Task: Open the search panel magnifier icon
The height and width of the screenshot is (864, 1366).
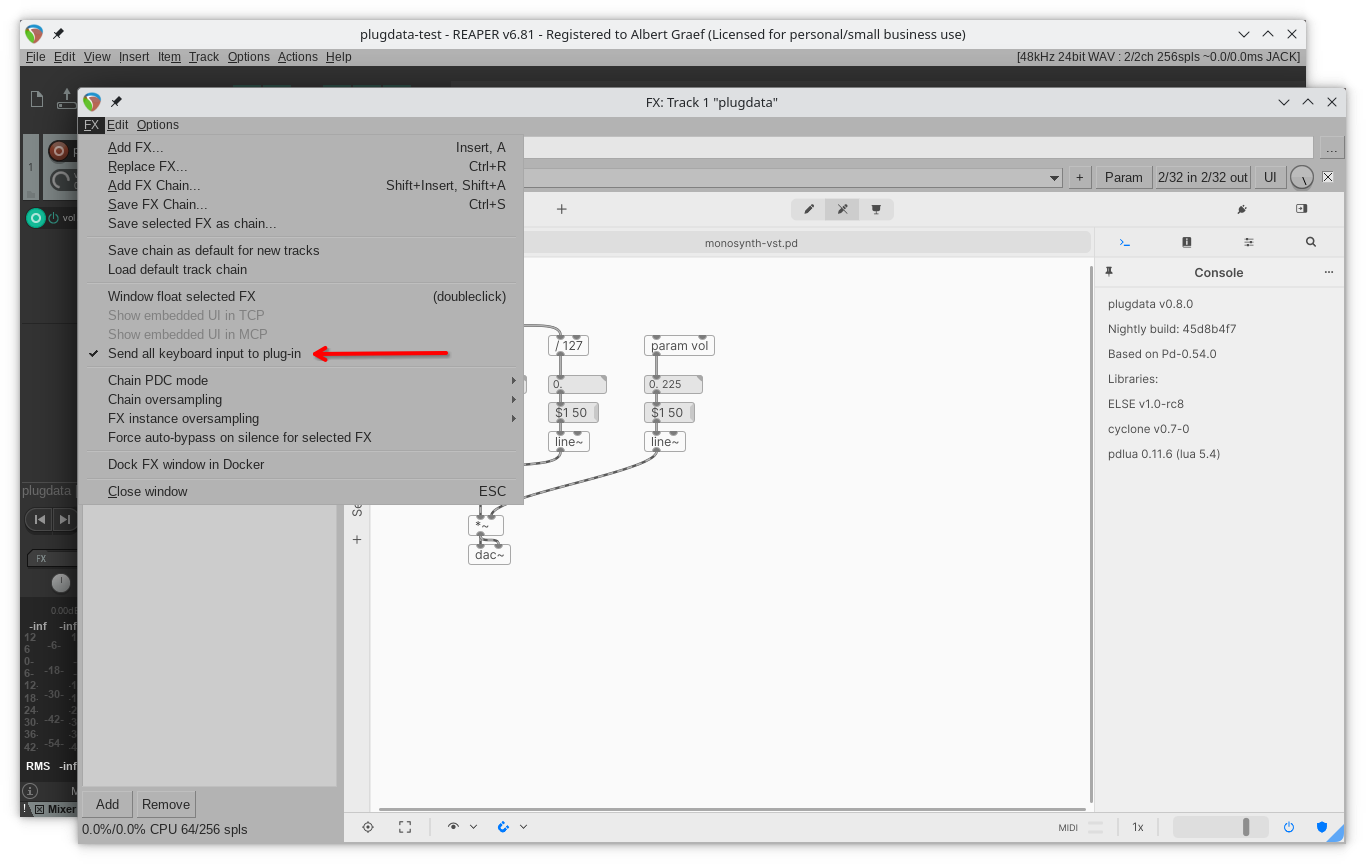Action: click(1311, 242)
